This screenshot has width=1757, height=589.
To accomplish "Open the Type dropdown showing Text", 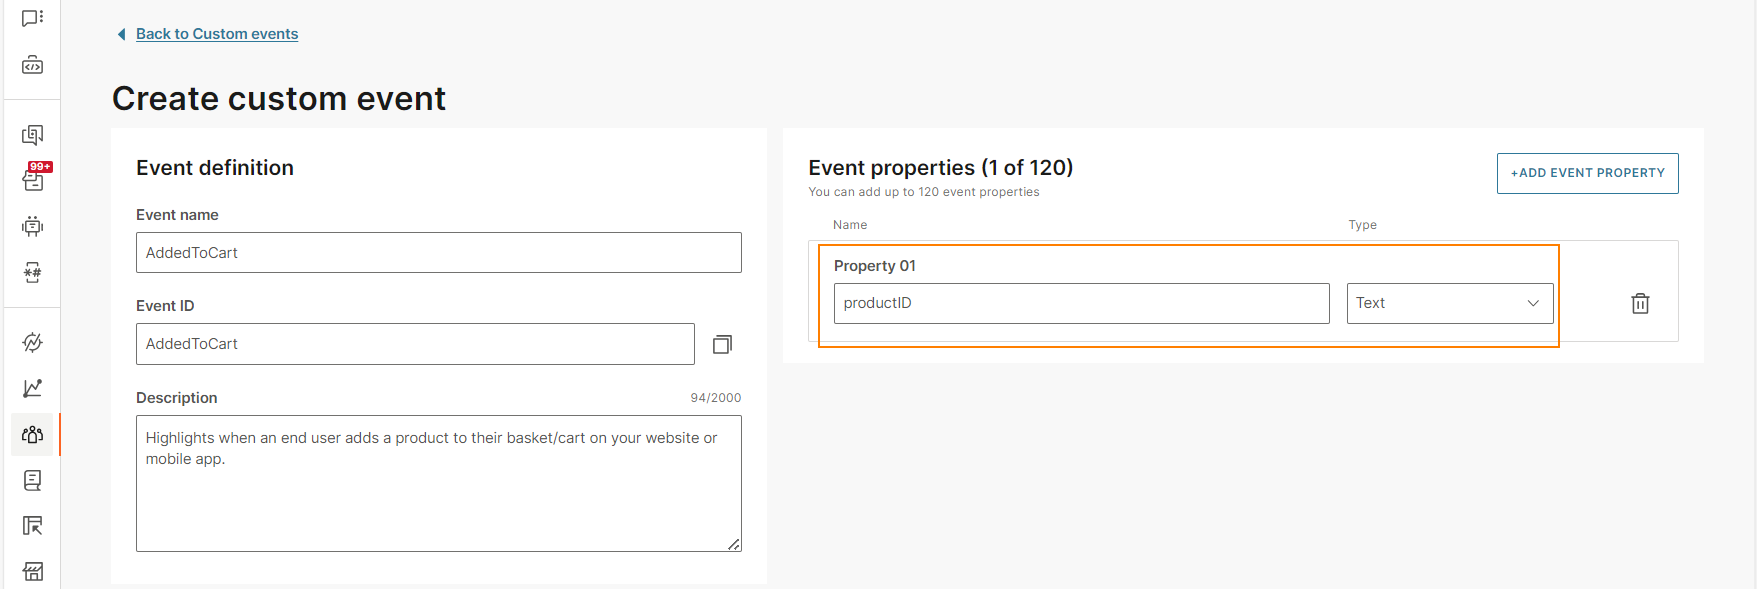I will coord(1449,303).
